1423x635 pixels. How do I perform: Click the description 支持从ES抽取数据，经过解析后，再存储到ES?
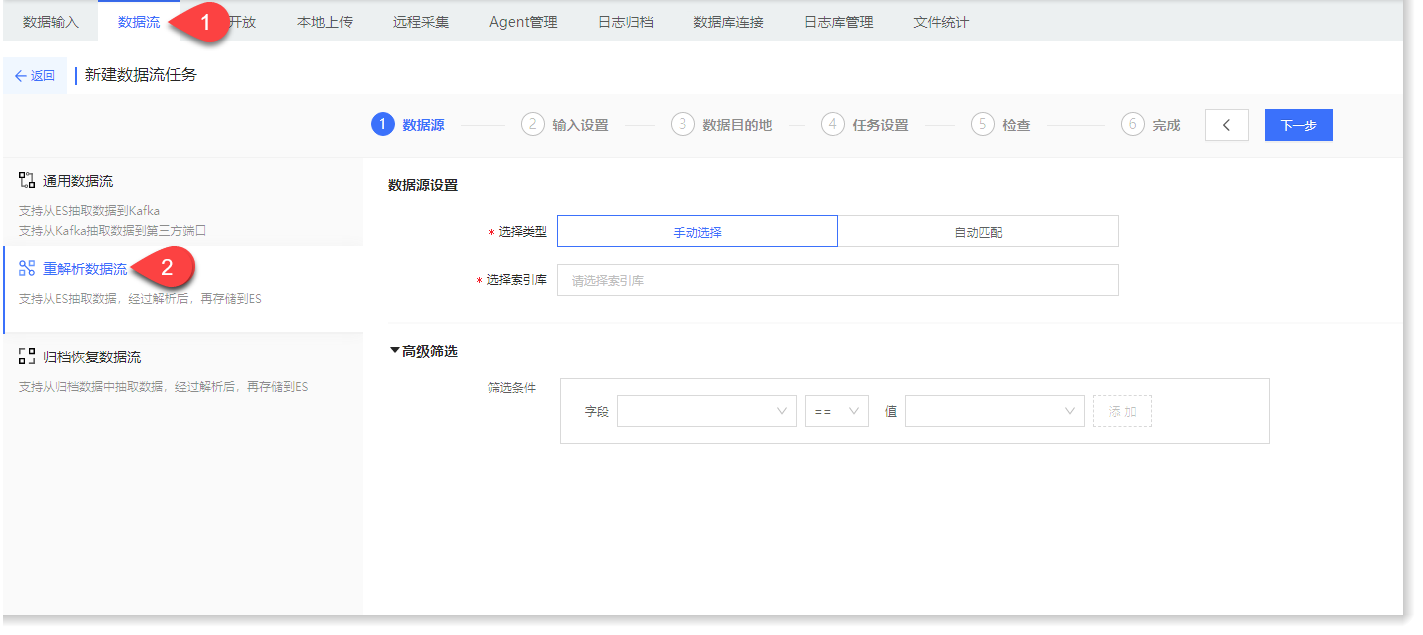[140, 298]
